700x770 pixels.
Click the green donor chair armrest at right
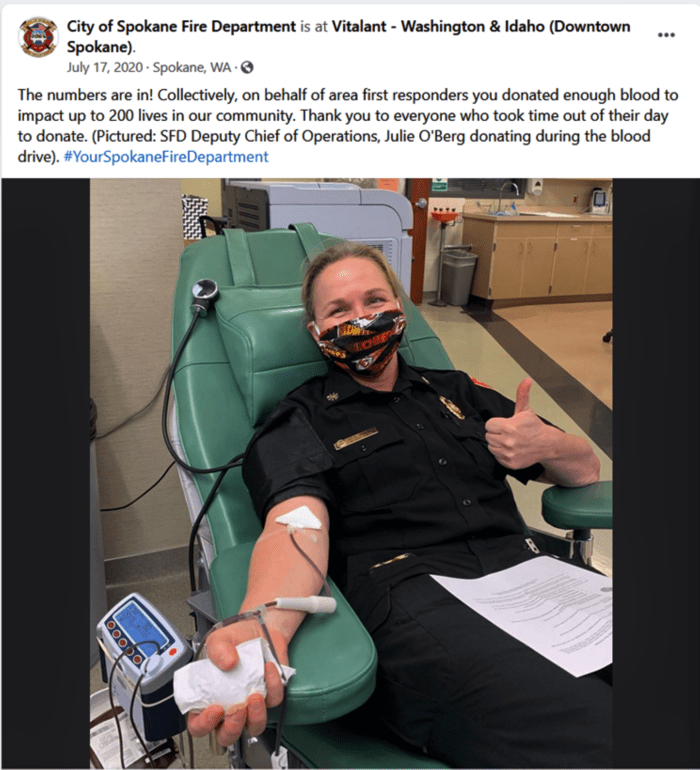click(578, 506)
